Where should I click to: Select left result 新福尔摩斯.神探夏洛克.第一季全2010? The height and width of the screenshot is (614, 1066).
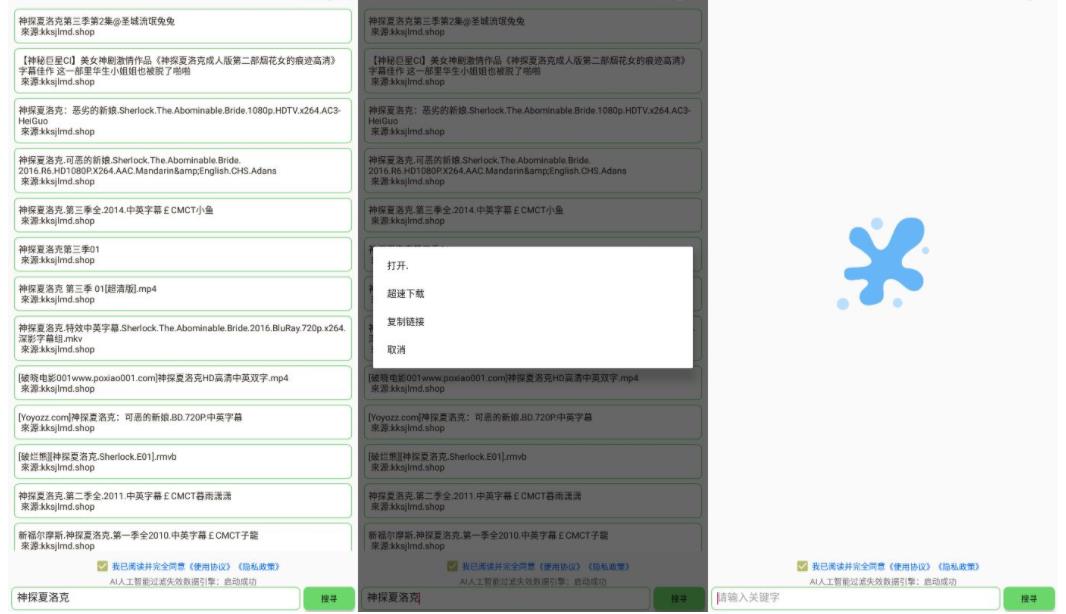[x=182, y=539]
